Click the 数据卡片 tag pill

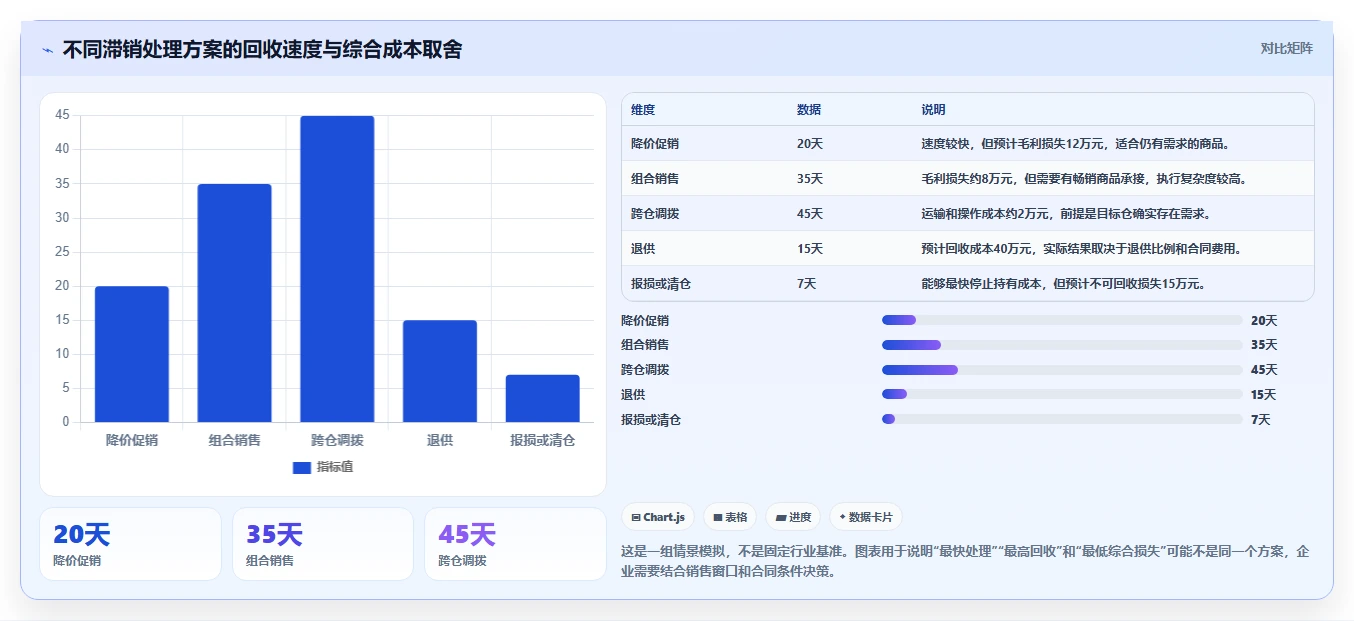[x=866, y=517]
